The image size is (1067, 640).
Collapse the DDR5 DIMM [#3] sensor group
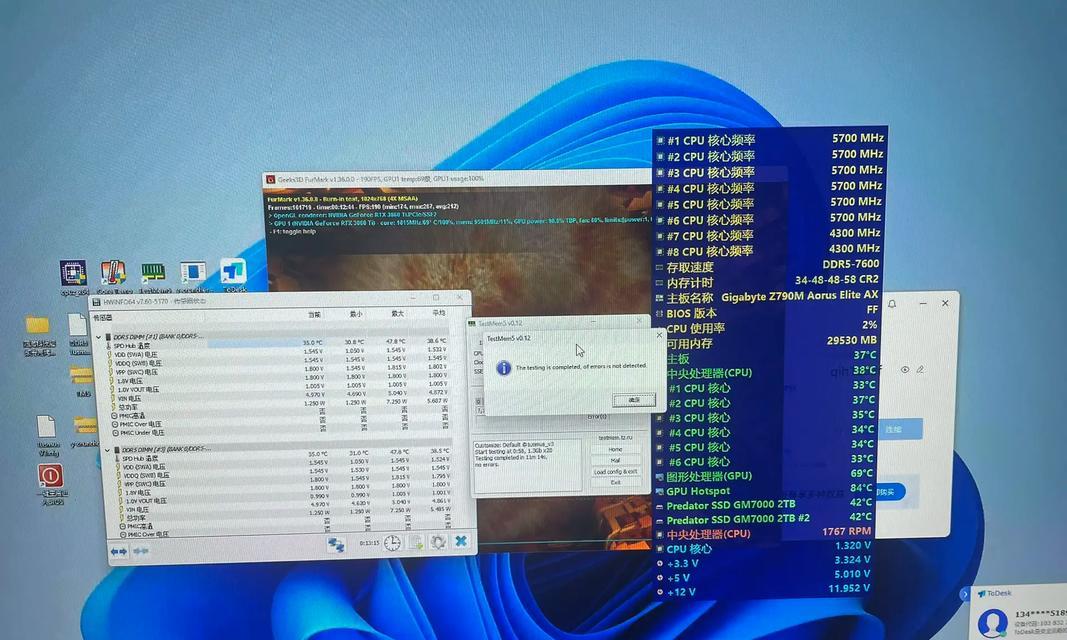(x=107, y=450)
